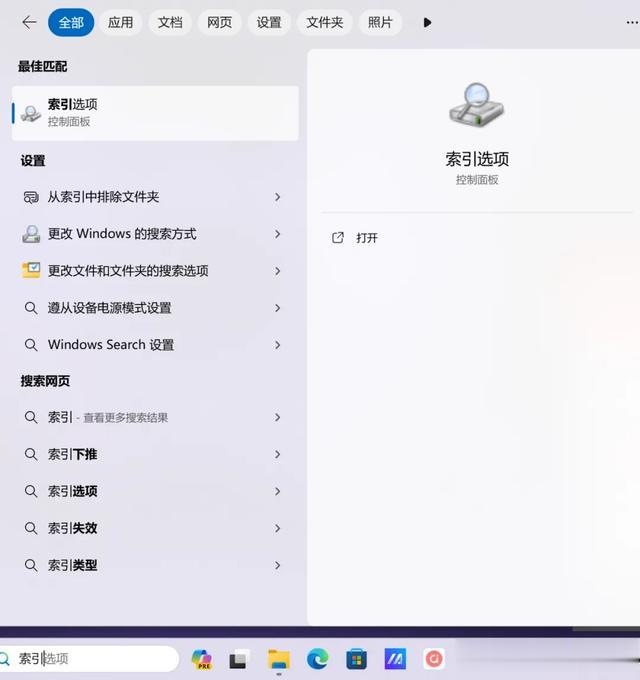The height and width of the screenshot is (680, 640).
Task: Open File Explorer from the taskbar
Action: (278, 660)
